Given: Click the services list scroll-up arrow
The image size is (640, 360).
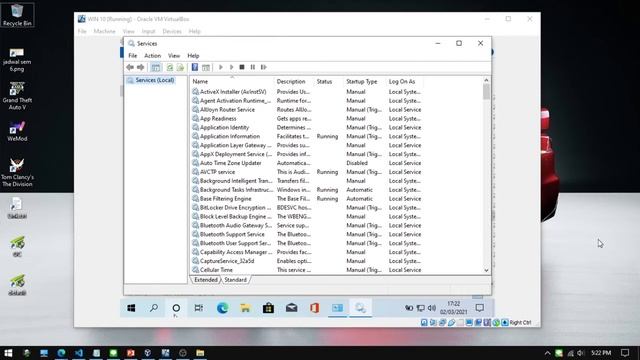Looking at the screenshot, I should pos(486,80).
